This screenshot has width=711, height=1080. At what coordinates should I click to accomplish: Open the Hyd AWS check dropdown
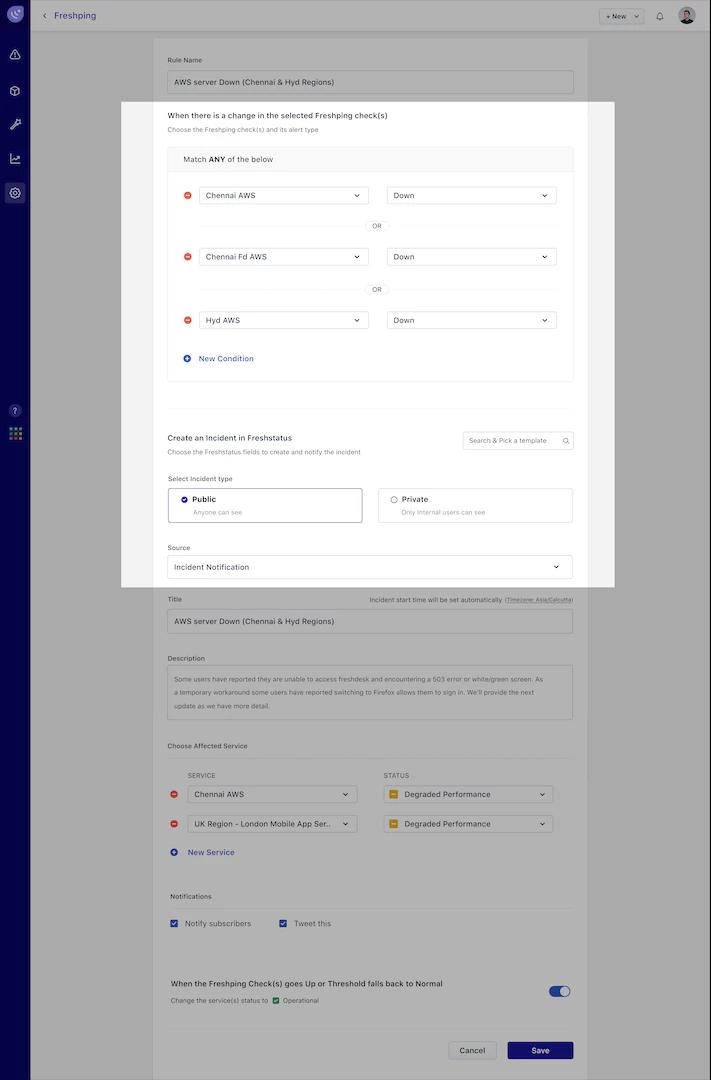(284, 320)
